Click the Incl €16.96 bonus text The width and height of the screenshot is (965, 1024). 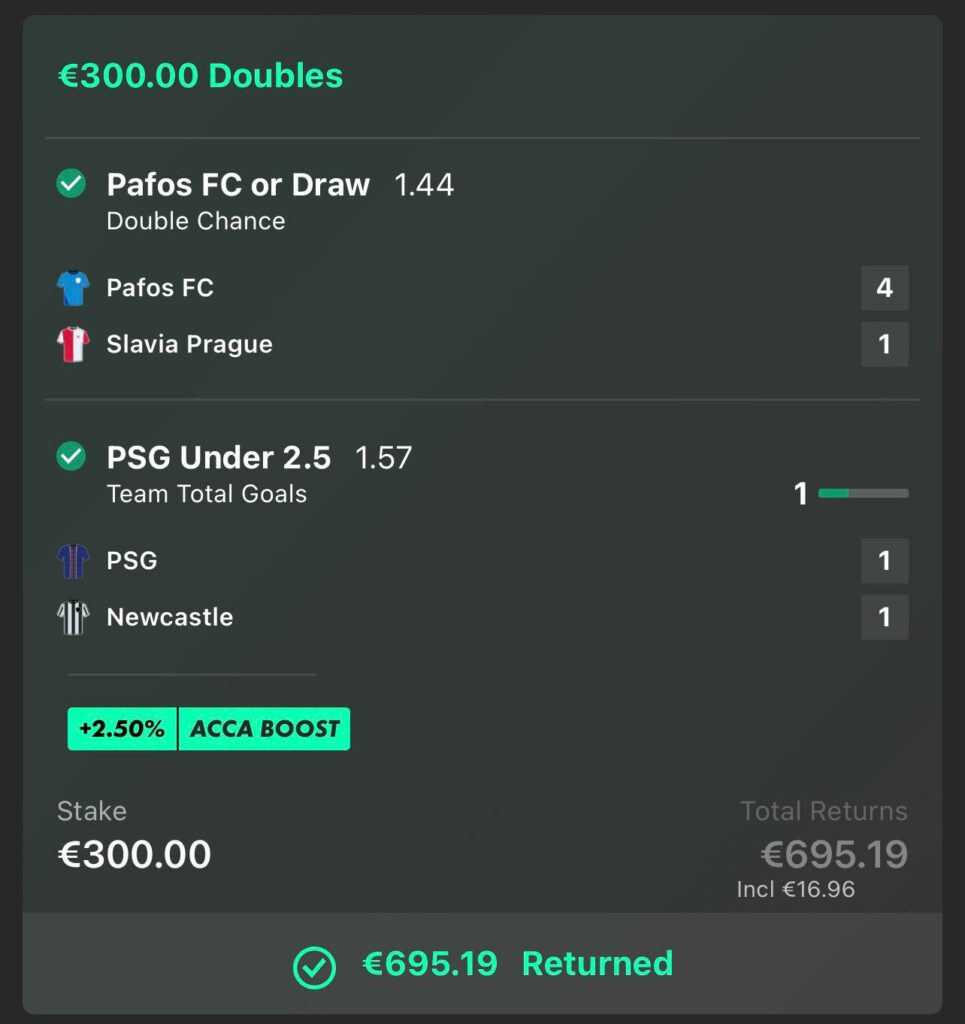coord(795,889)
